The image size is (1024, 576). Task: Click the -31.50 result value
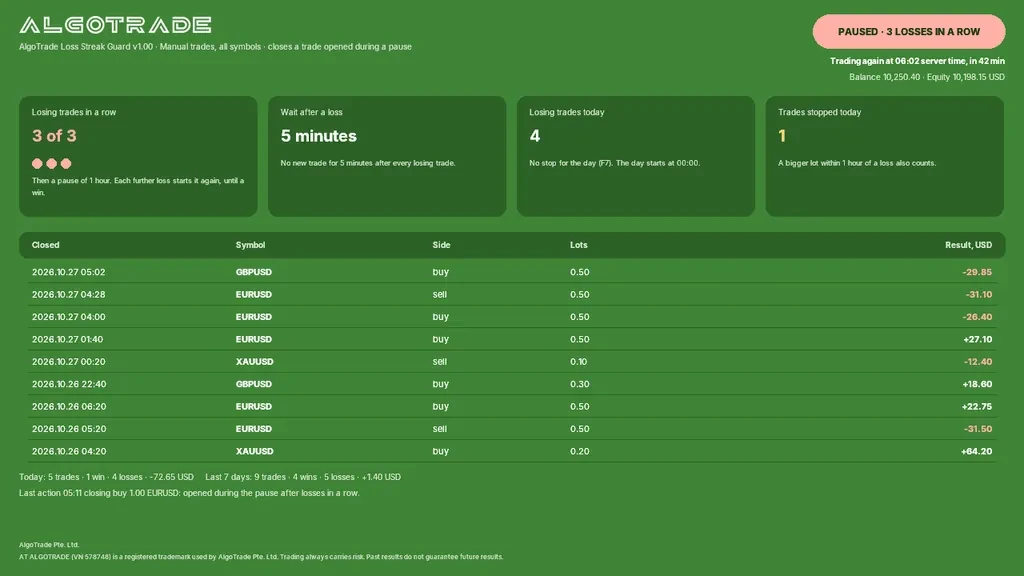pyautogui.click(x=978, y=429)
